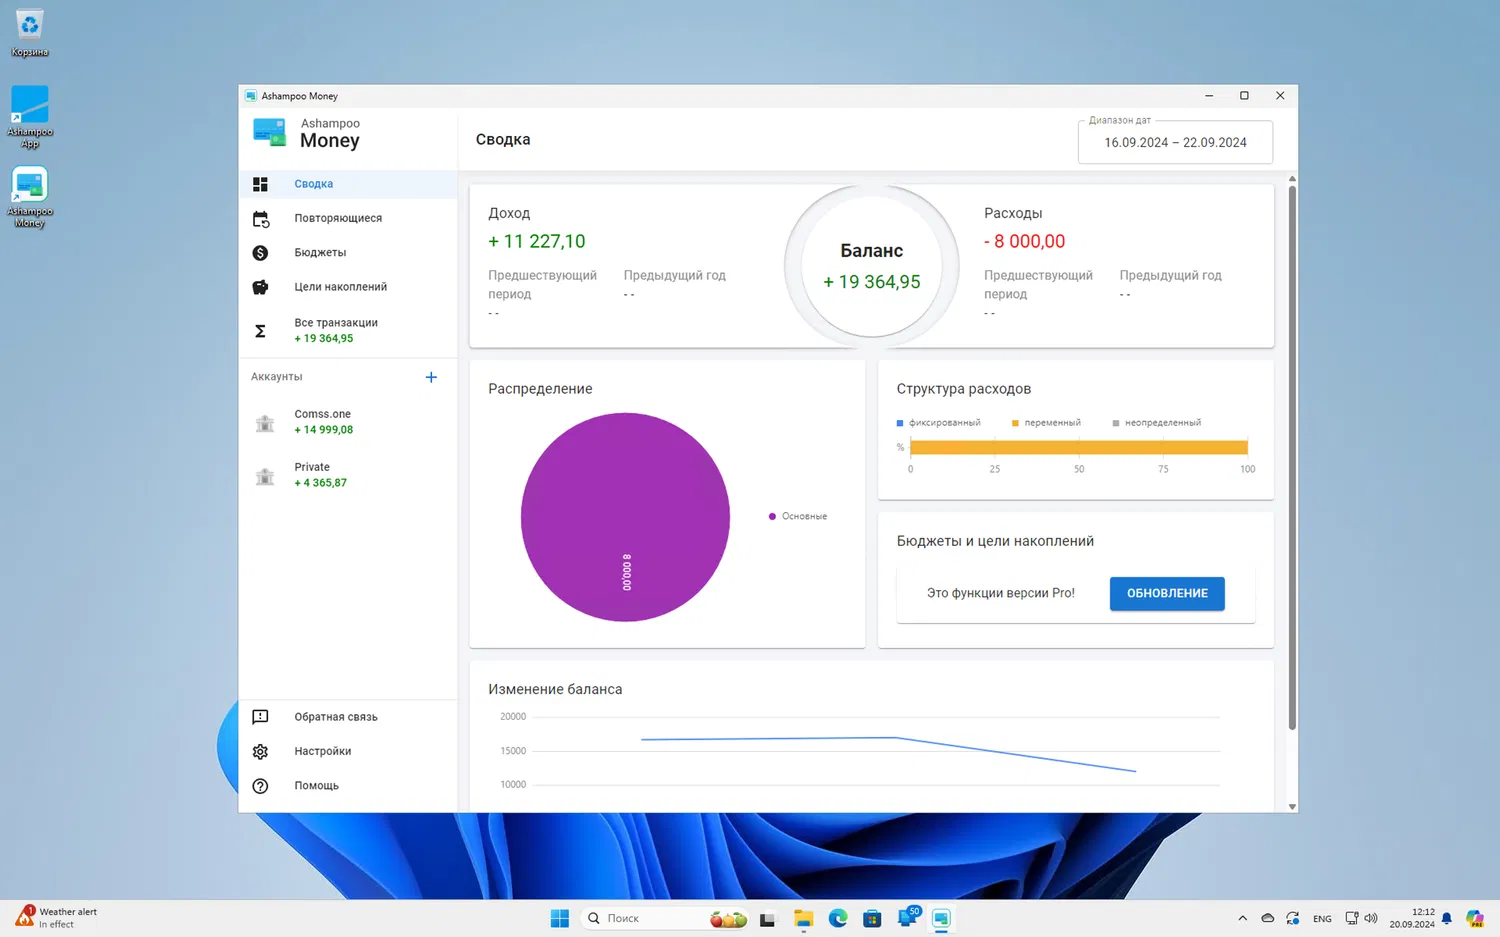Image resolution: width=1500 pixels, height=937 pixels.
Task: Click the text Это функции версии Pro!
Action: pyautogui.click(x=1001, y=593)
